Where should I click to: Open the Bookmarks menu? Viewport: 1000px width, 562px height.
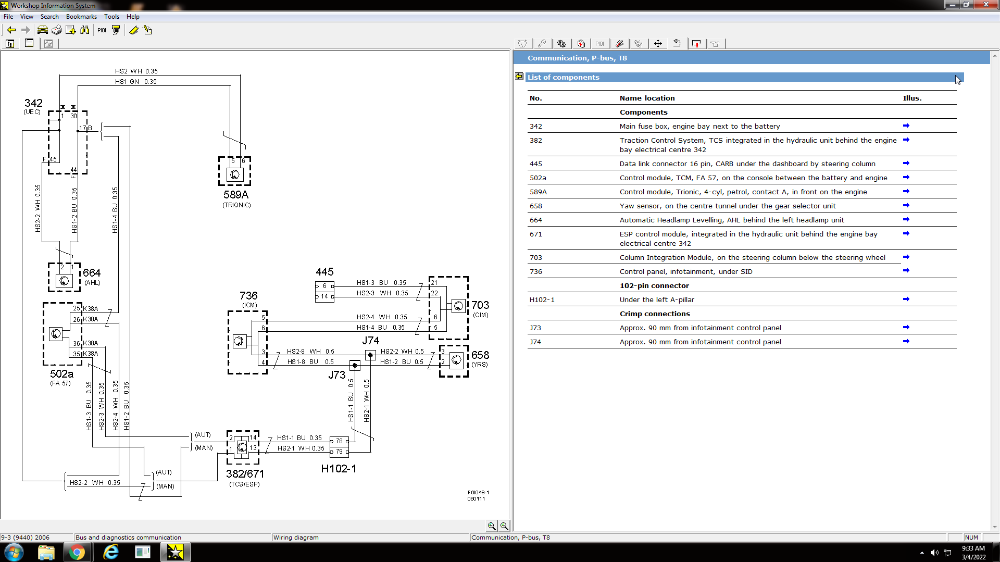pos(80,17)
